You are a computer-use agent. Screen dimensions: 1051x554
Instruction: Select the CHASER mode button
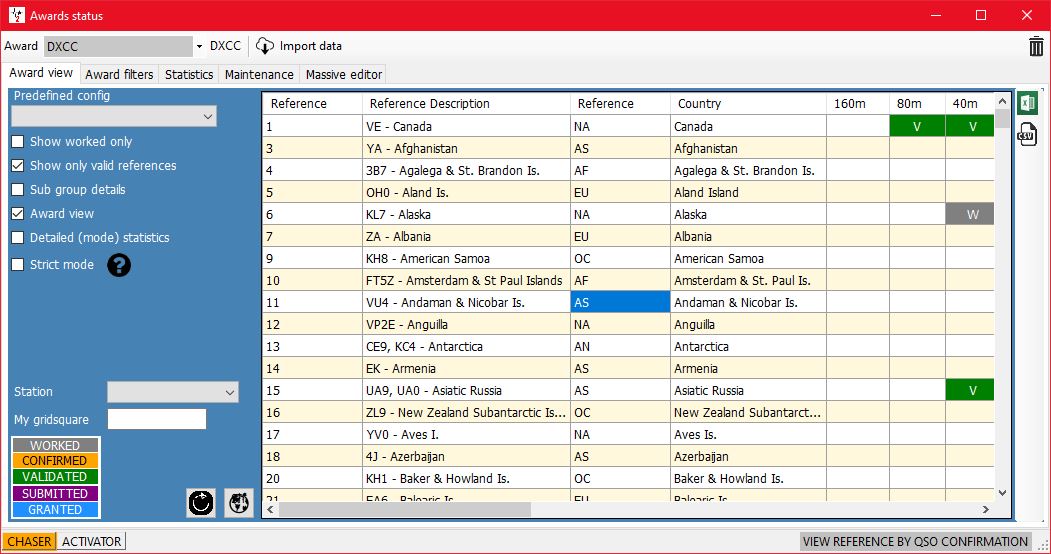pyautogui.click(x=29, y=541)
